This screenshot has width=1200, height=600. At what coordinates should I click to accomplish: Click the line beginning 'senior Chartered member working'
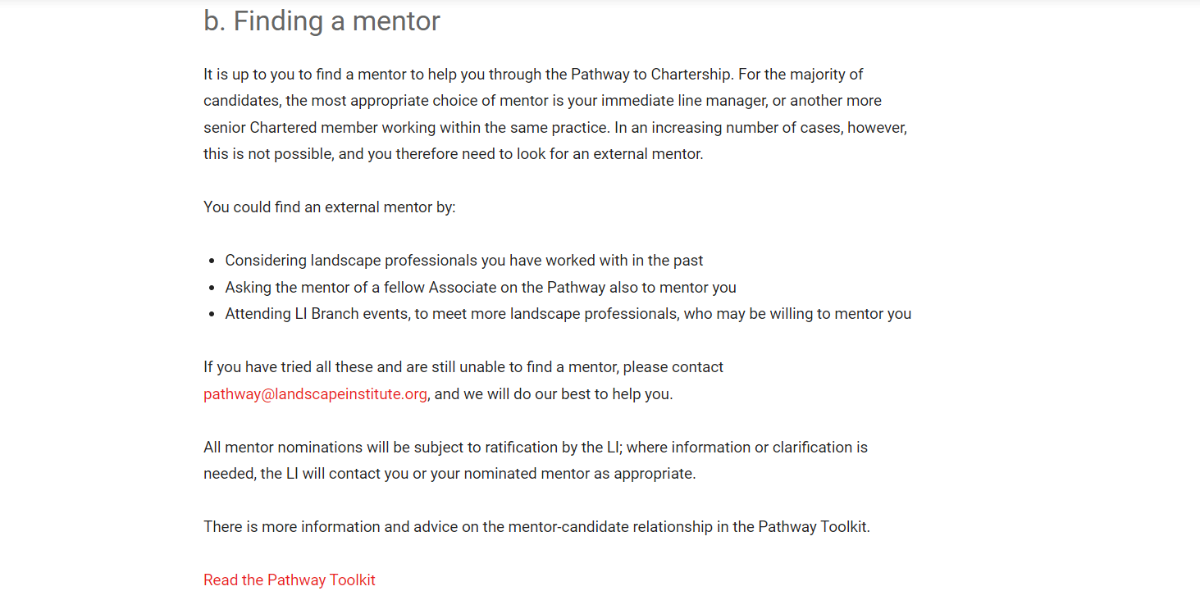(x=555, y=128)
